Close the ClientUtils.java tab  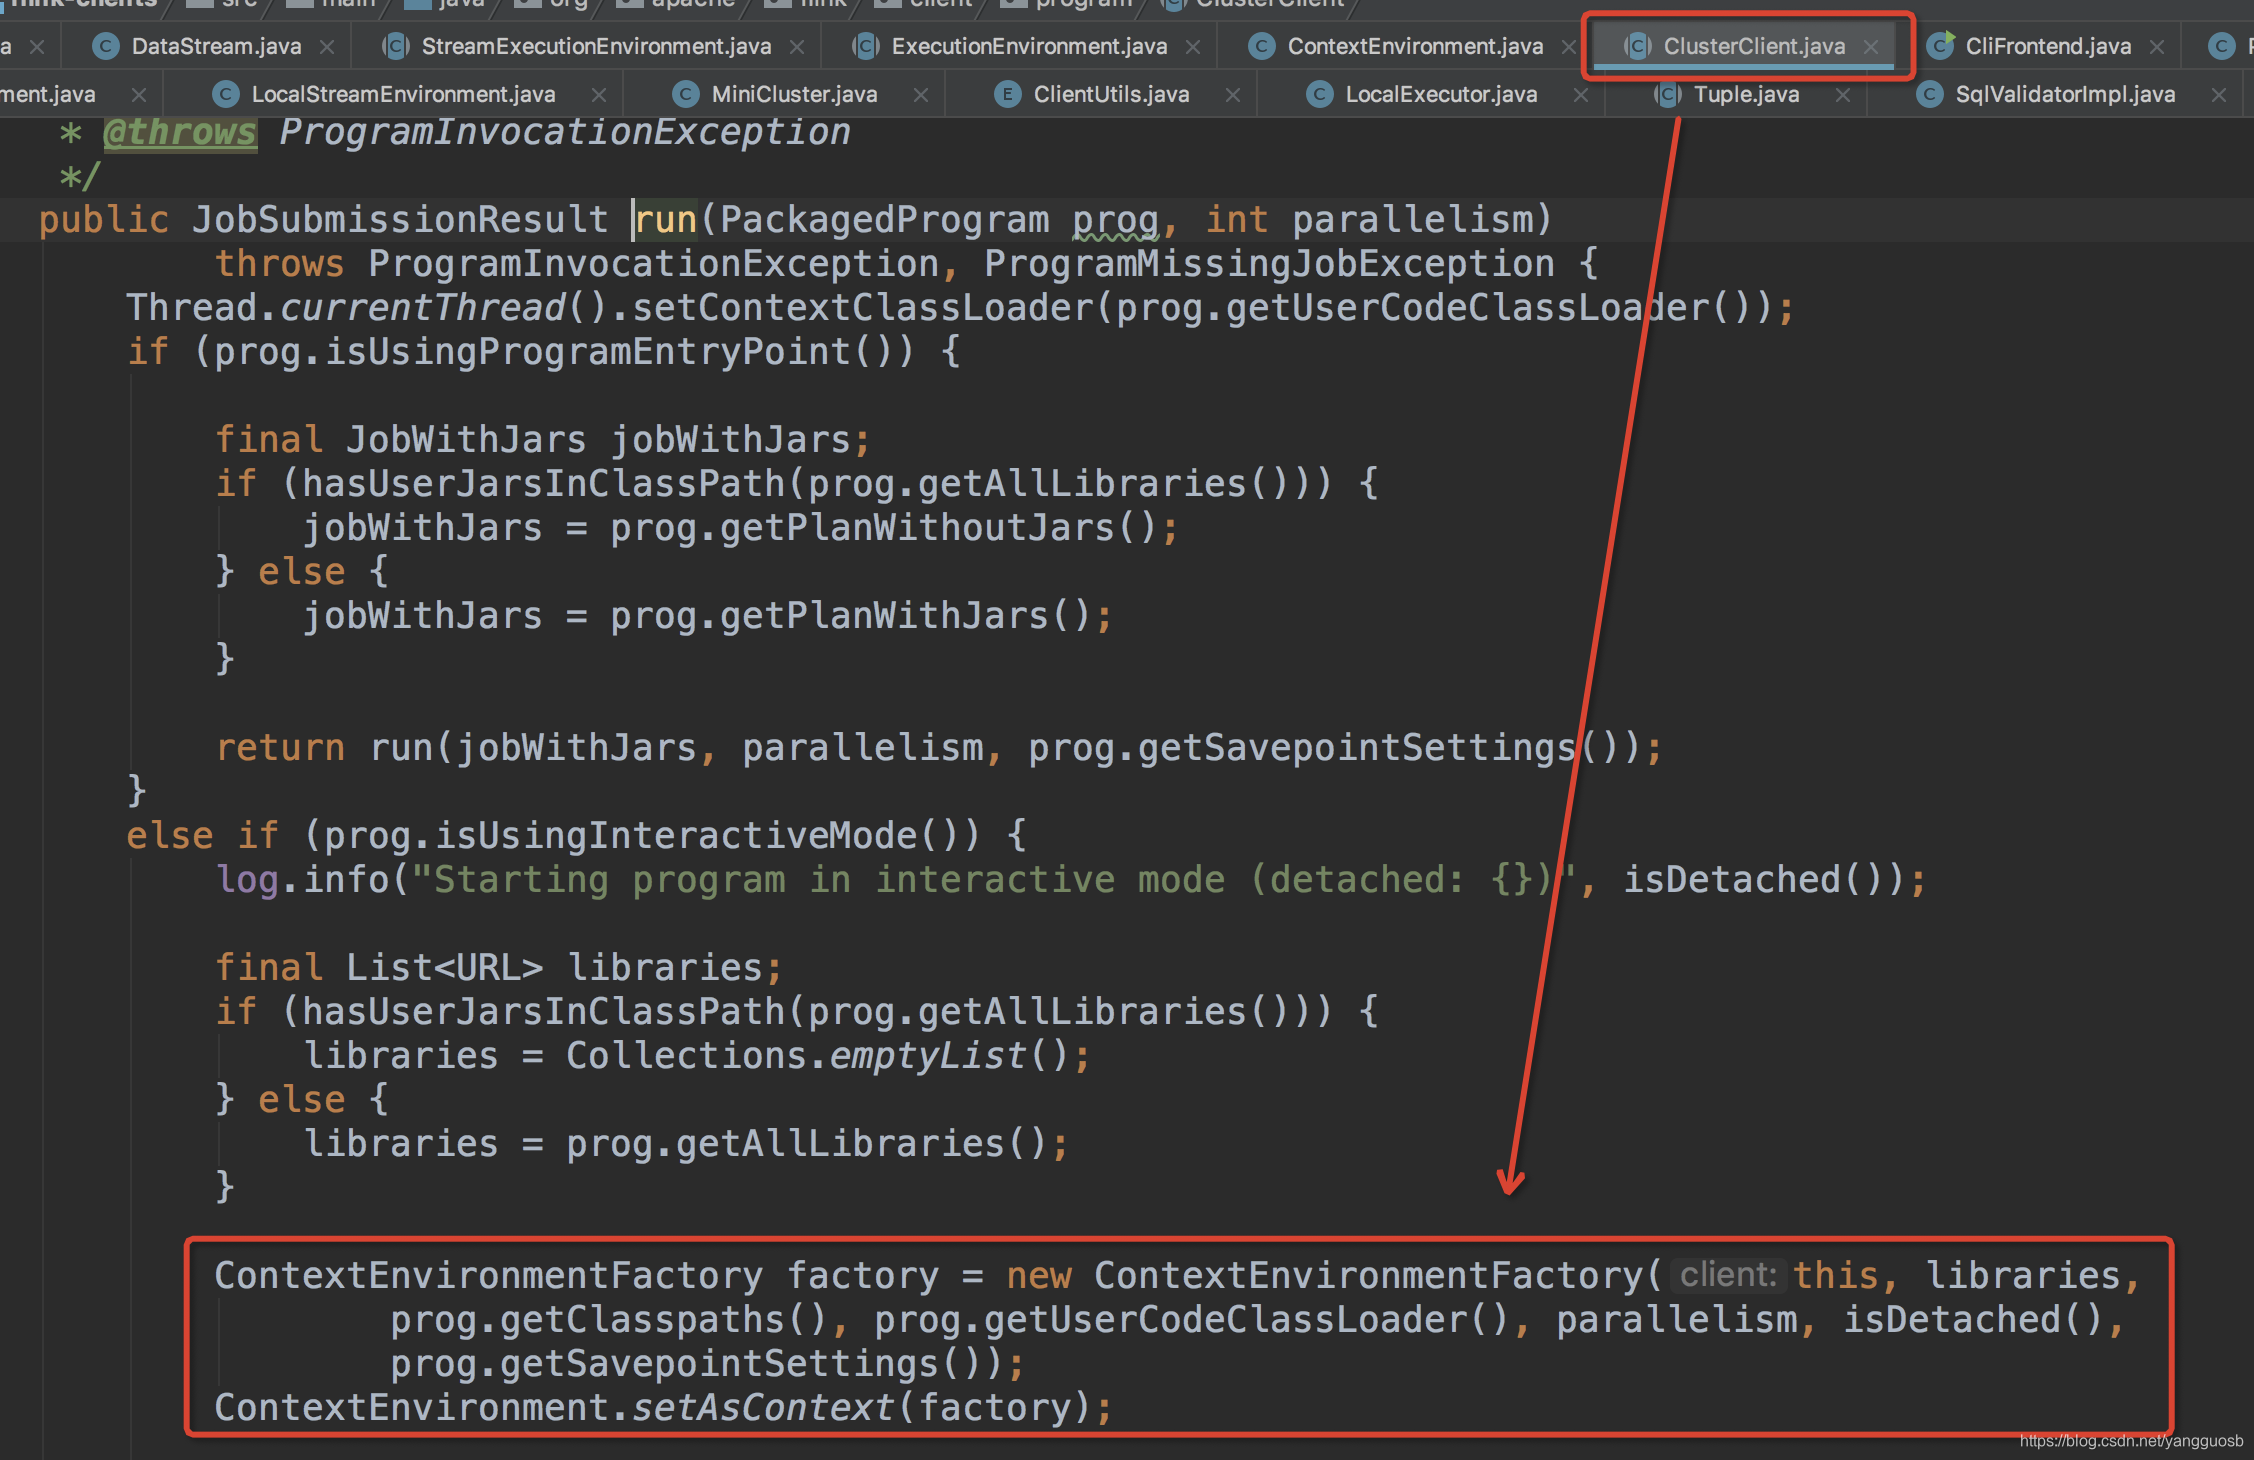pos(1233,95)
